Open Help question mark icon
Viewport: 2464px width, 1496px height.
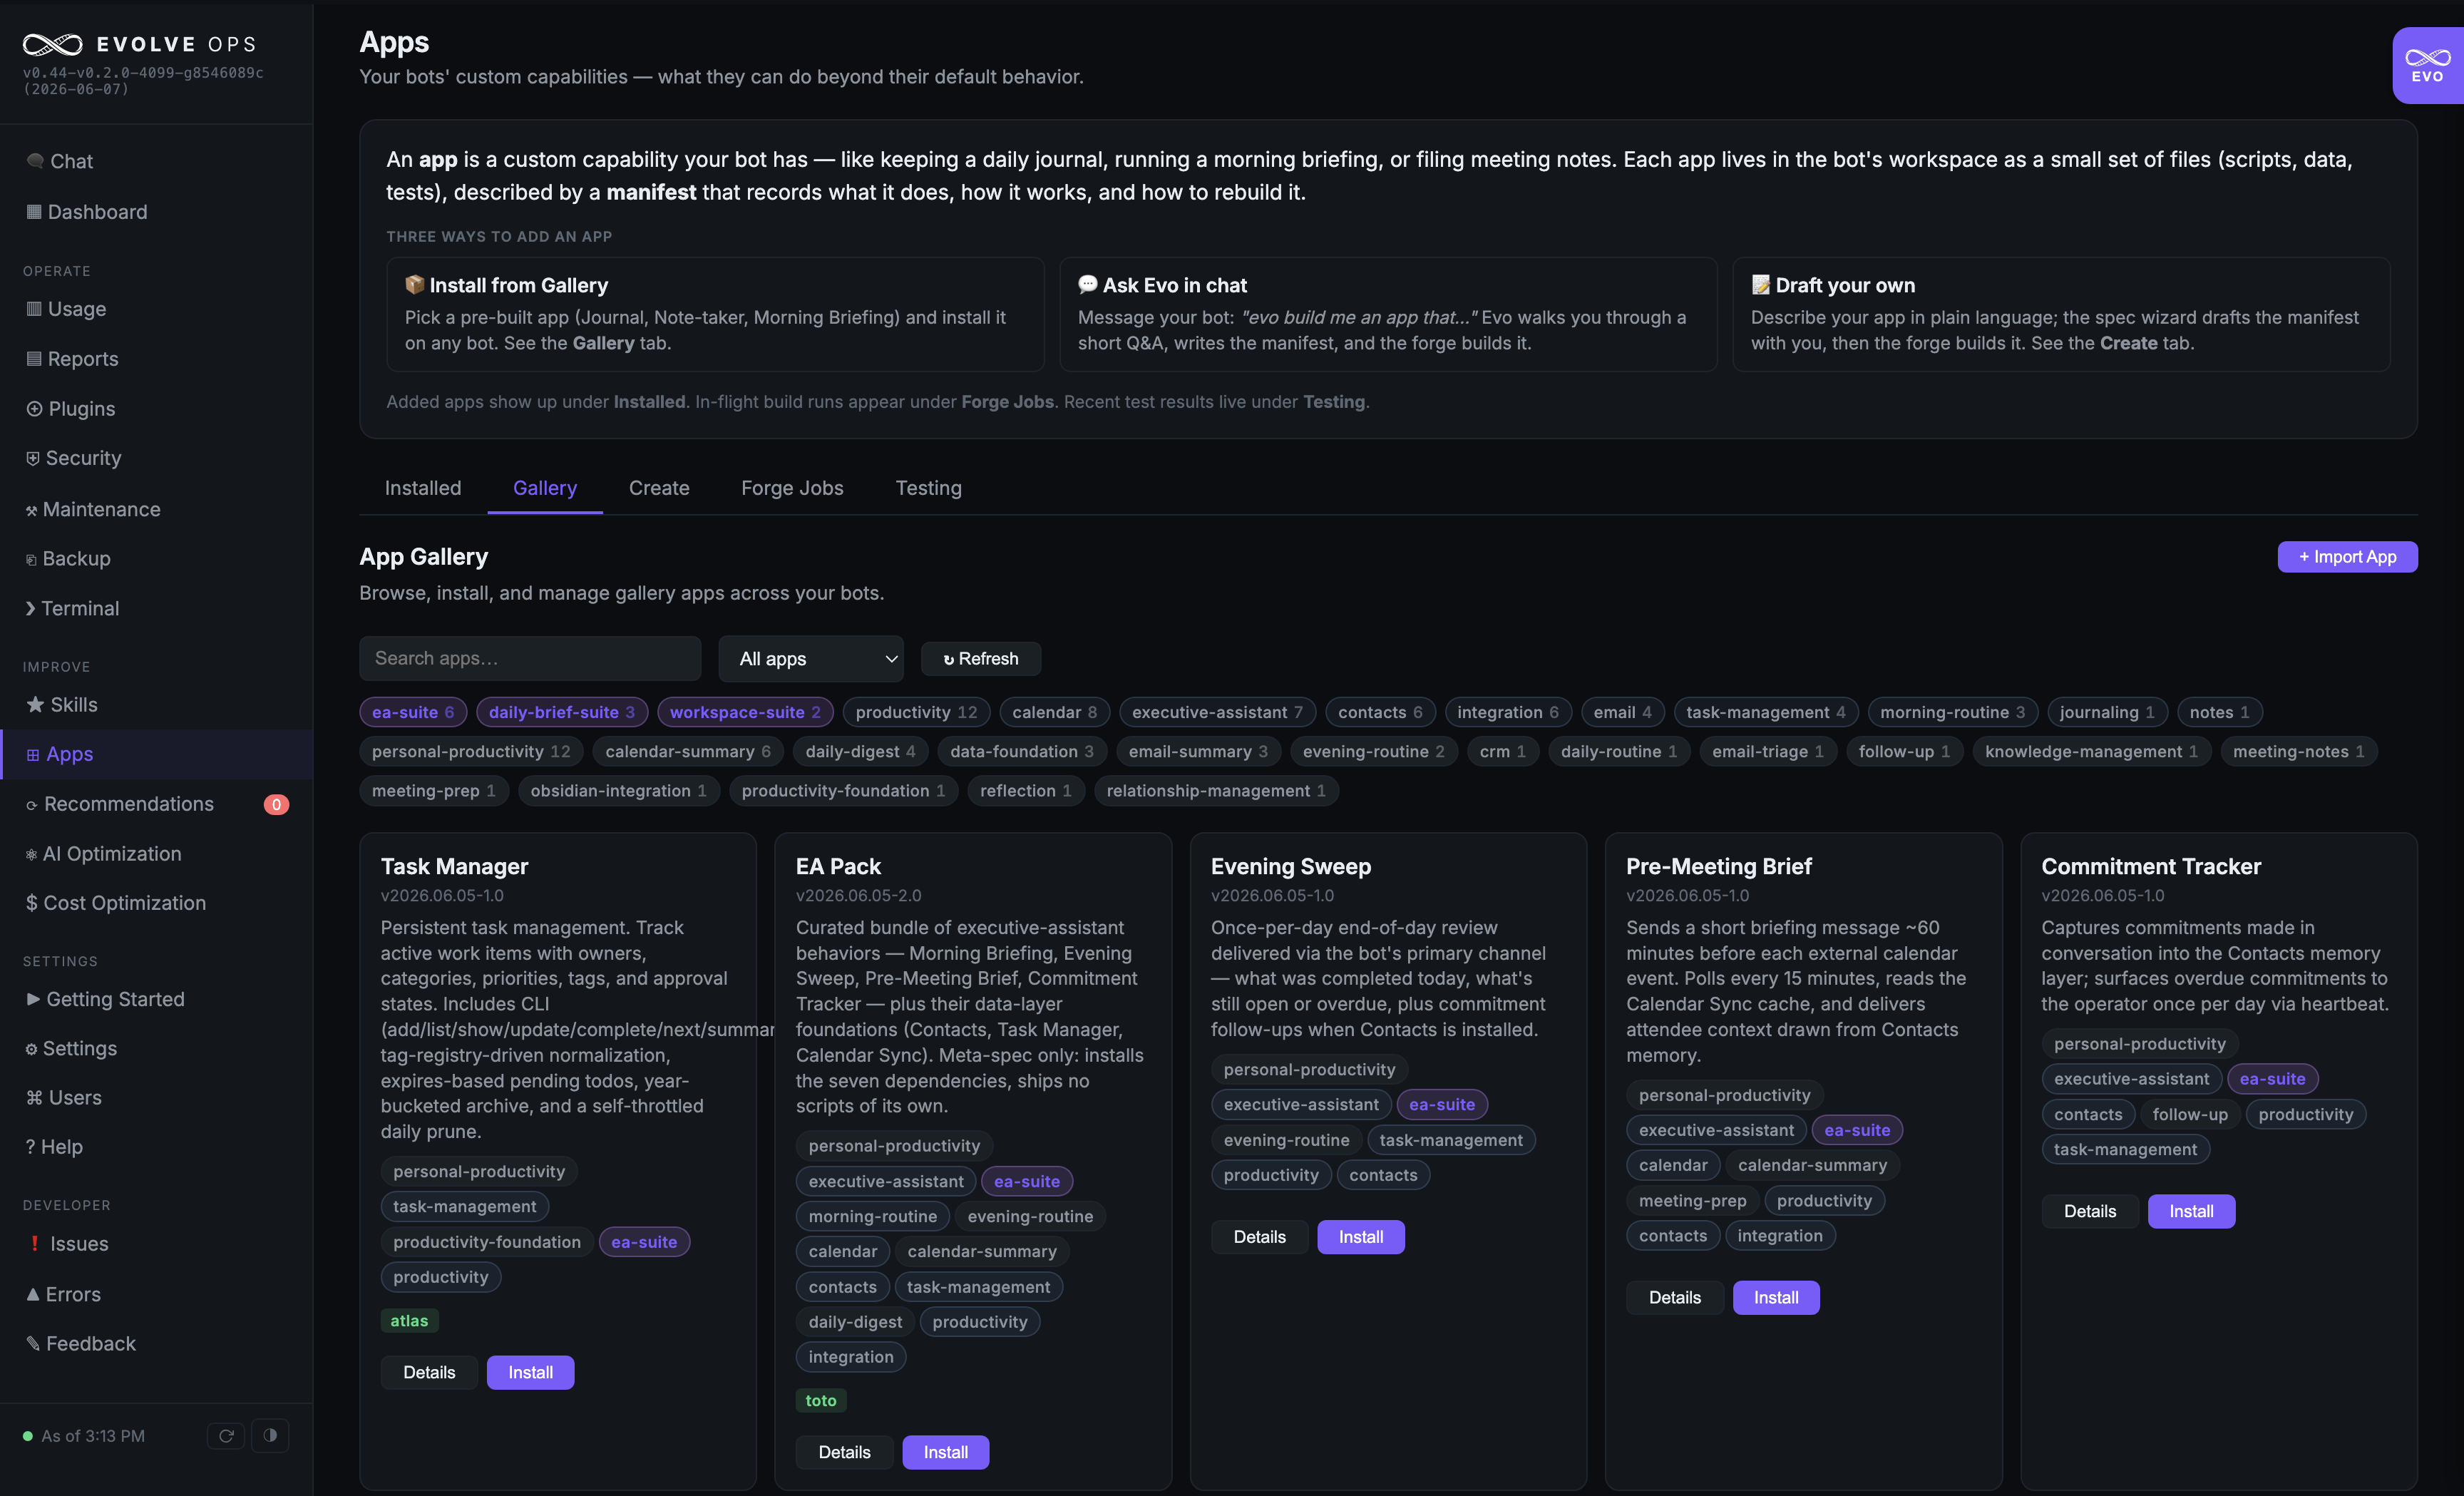[x=31, y=1147]
